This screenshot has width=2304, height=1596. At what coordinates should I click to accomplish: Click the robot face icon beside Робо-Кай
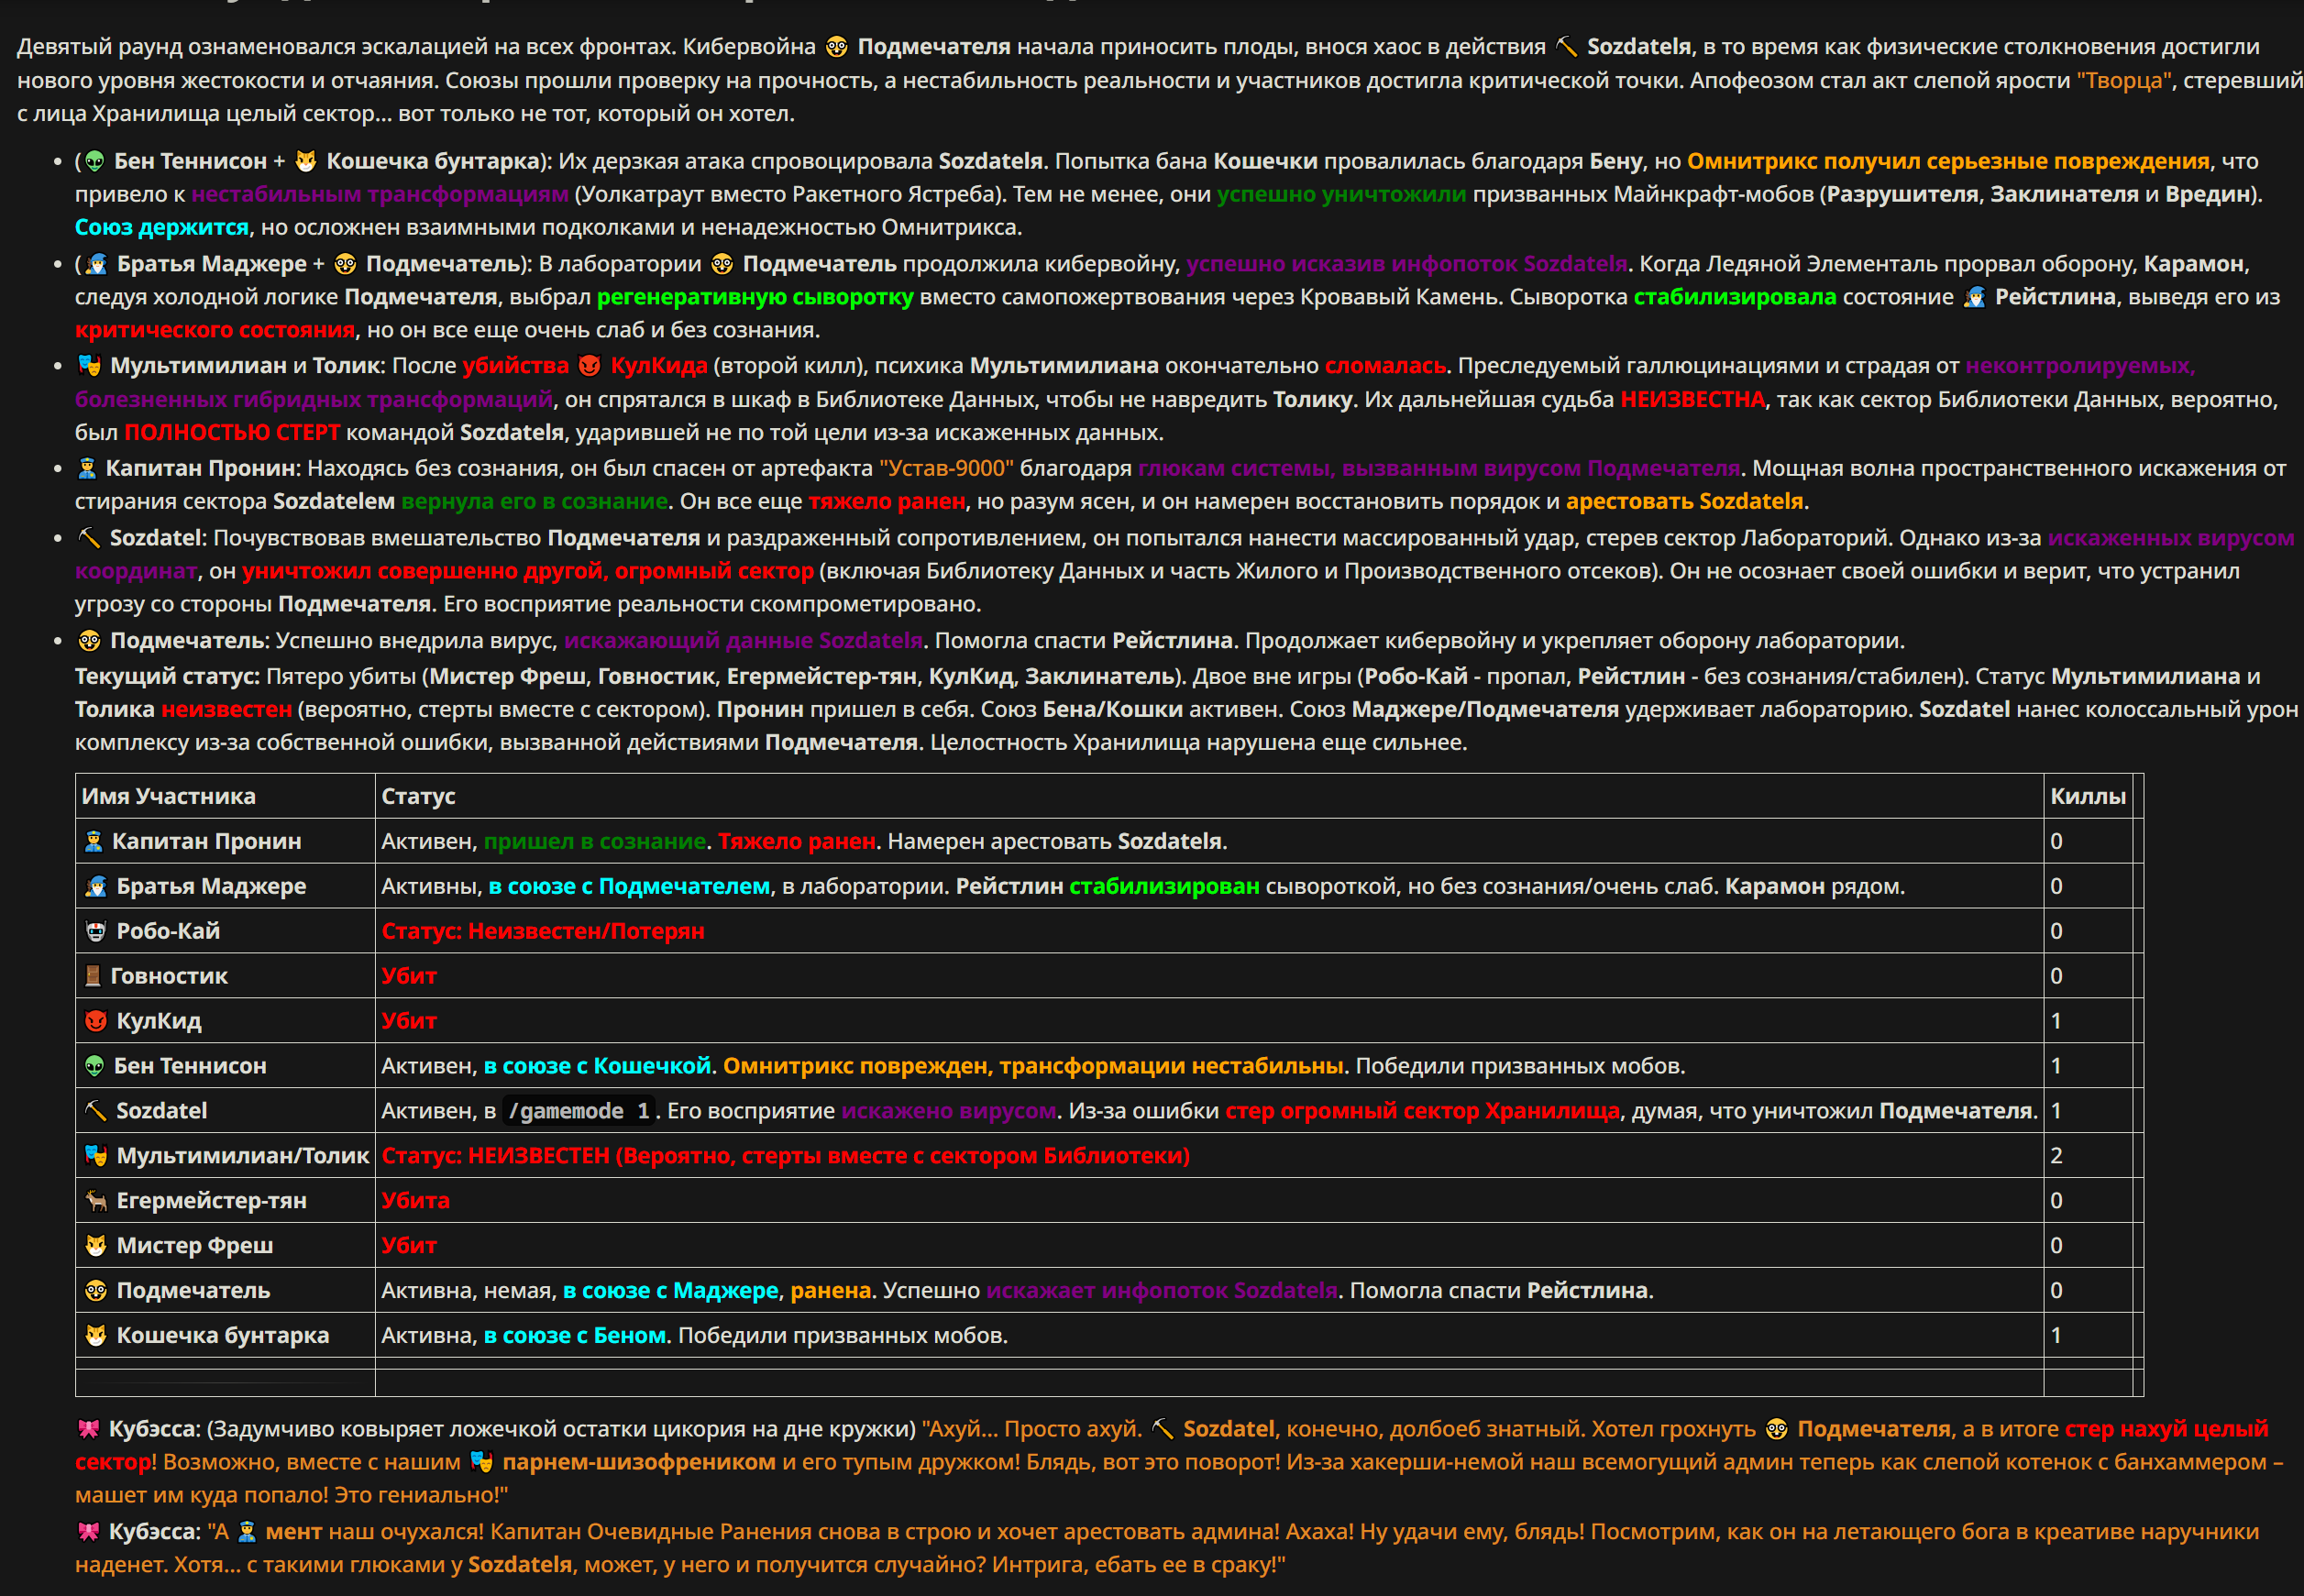(96, 931)
